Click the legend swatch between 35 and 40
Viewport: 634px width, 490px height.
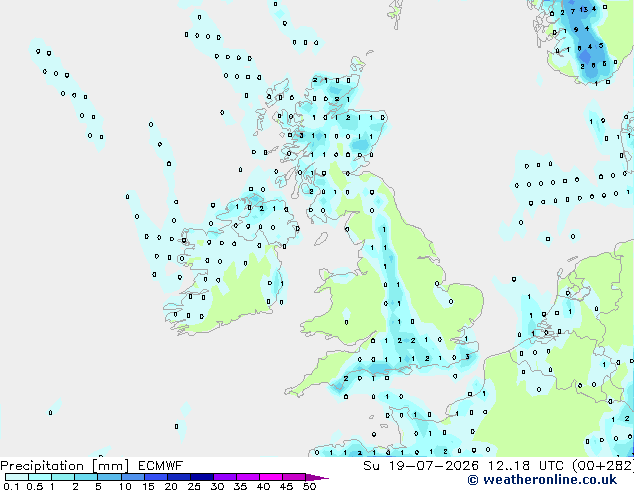[248, 477]
